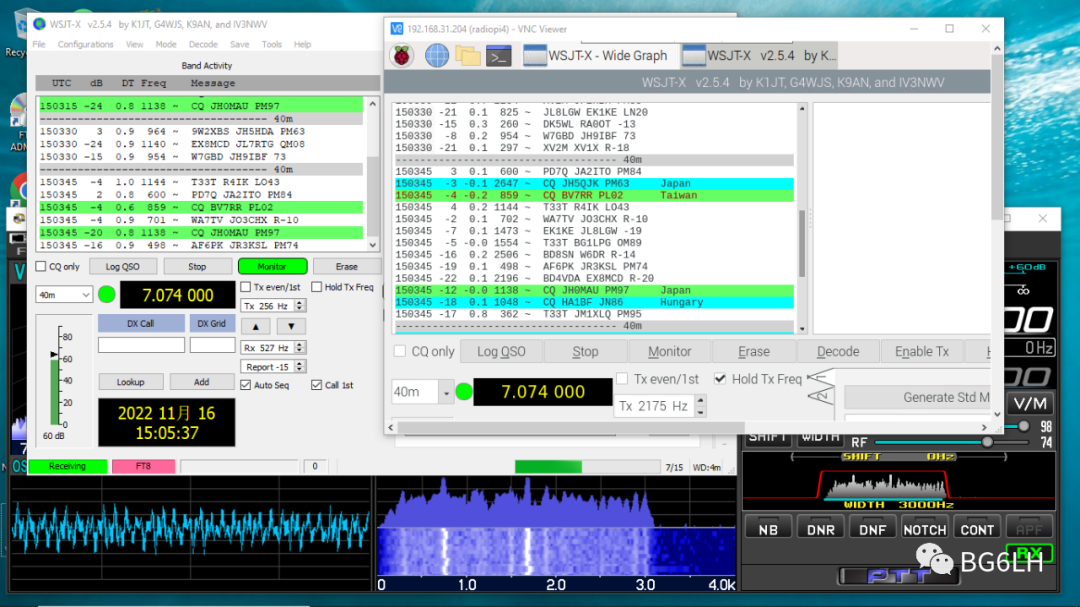
Task: Click the green monitor indicator in left WSJT-X
Action: (107, 295)
